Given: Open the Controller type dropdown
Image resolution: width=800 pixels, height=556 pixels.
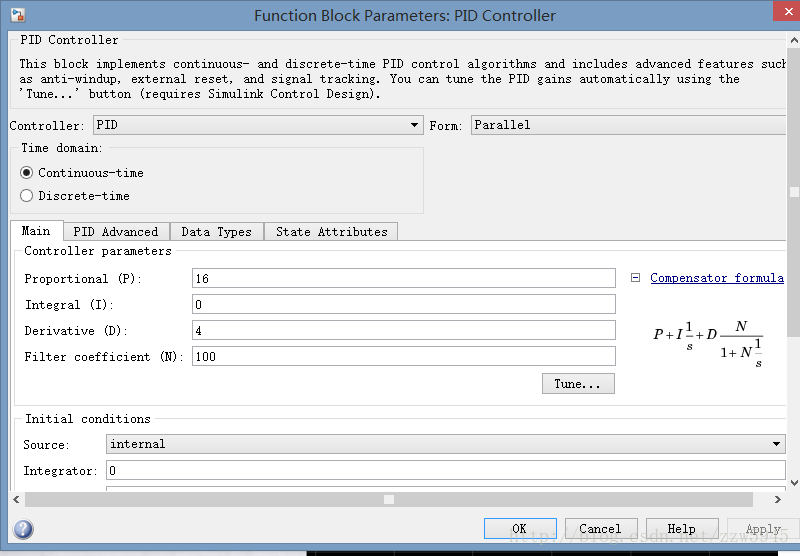Looking at the screenshot, I should pos(258,125).
